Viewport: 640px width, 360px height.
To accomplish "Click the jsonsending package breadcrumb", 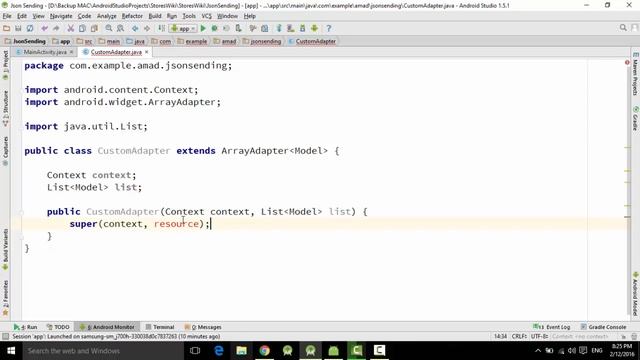I will coord(262,41).
